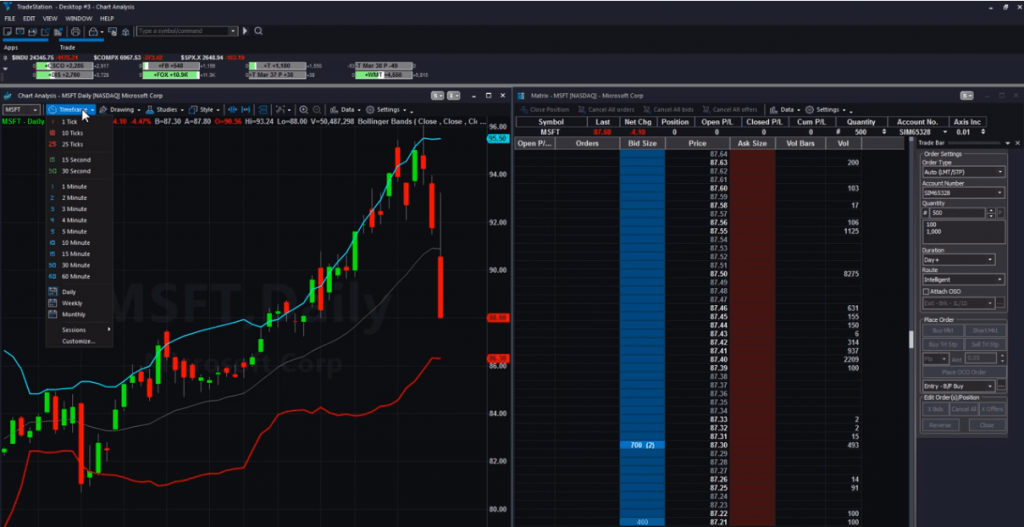This screenshot has height=527, width=1024.
Task: Open the Order Type dropdown Auto (LMT/STP)
Action: 963,172
